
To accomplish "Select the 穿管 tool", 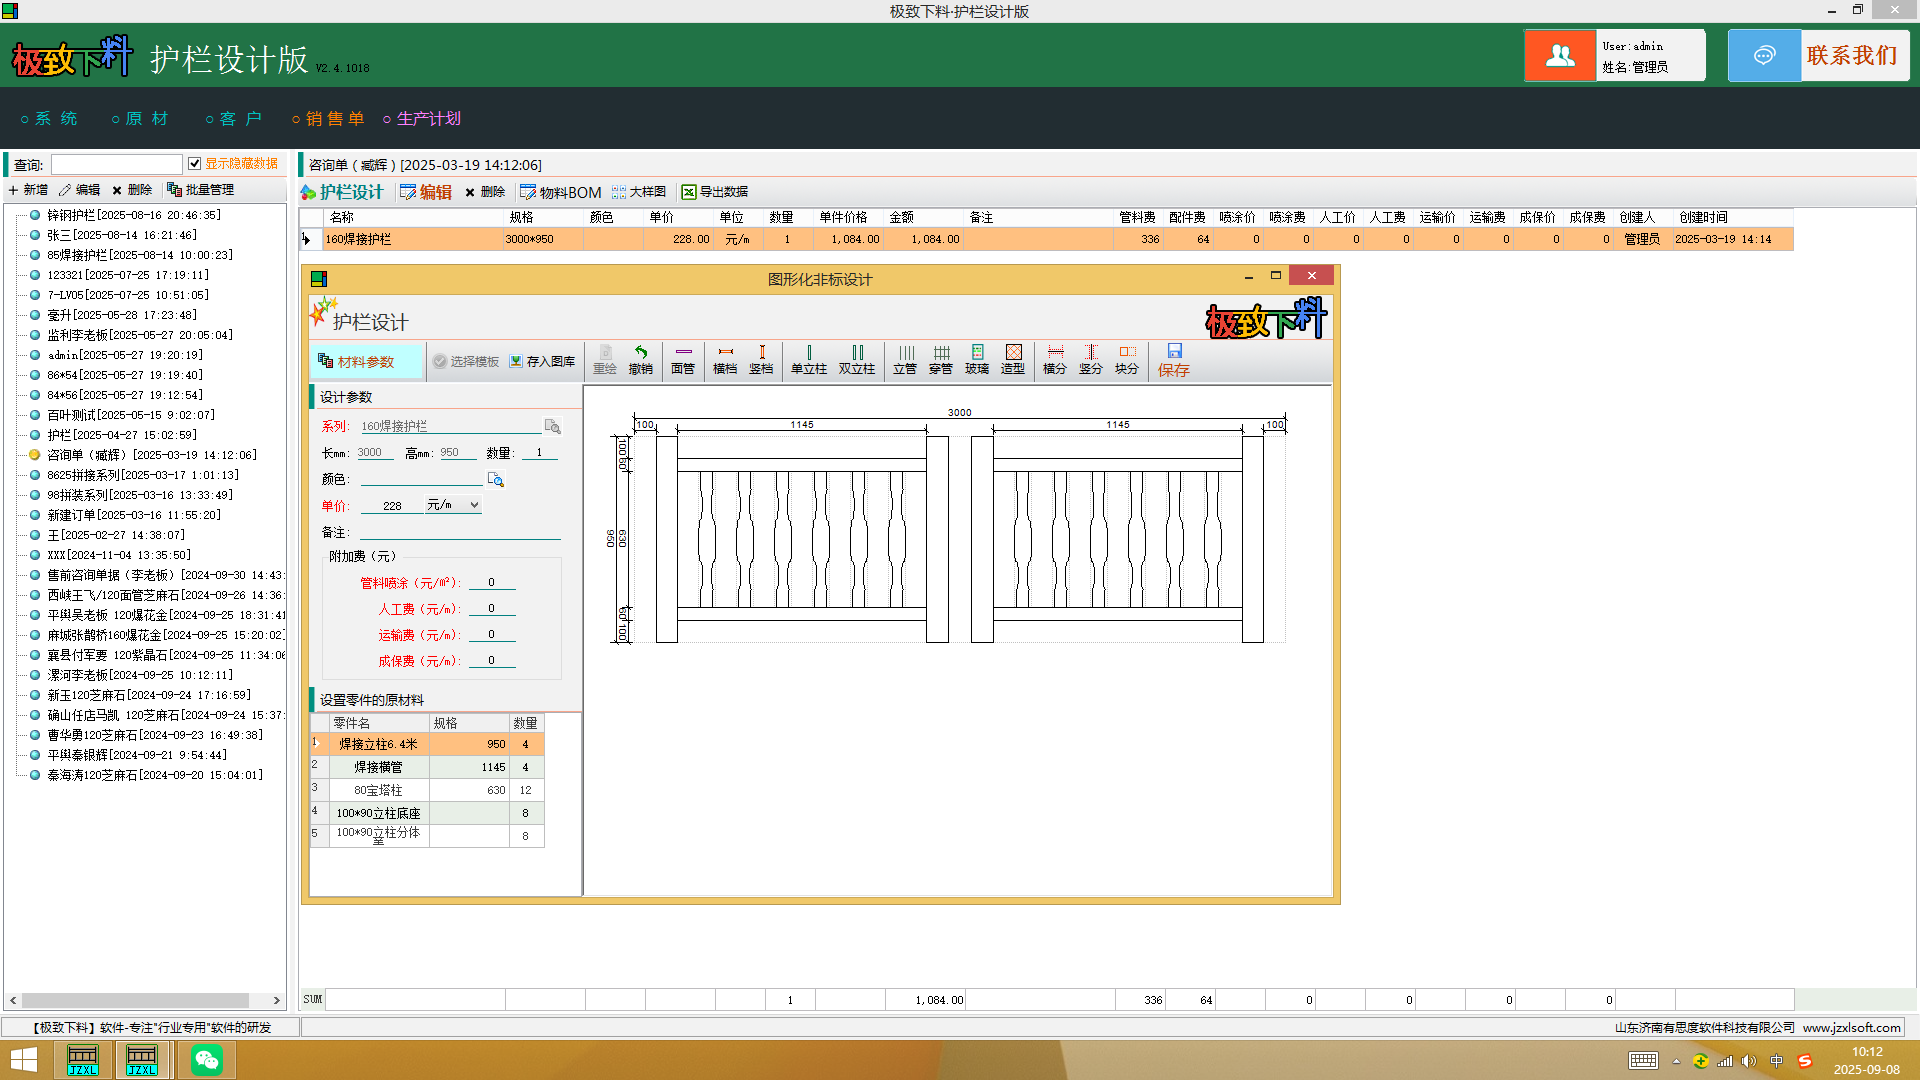I will 941,360.
